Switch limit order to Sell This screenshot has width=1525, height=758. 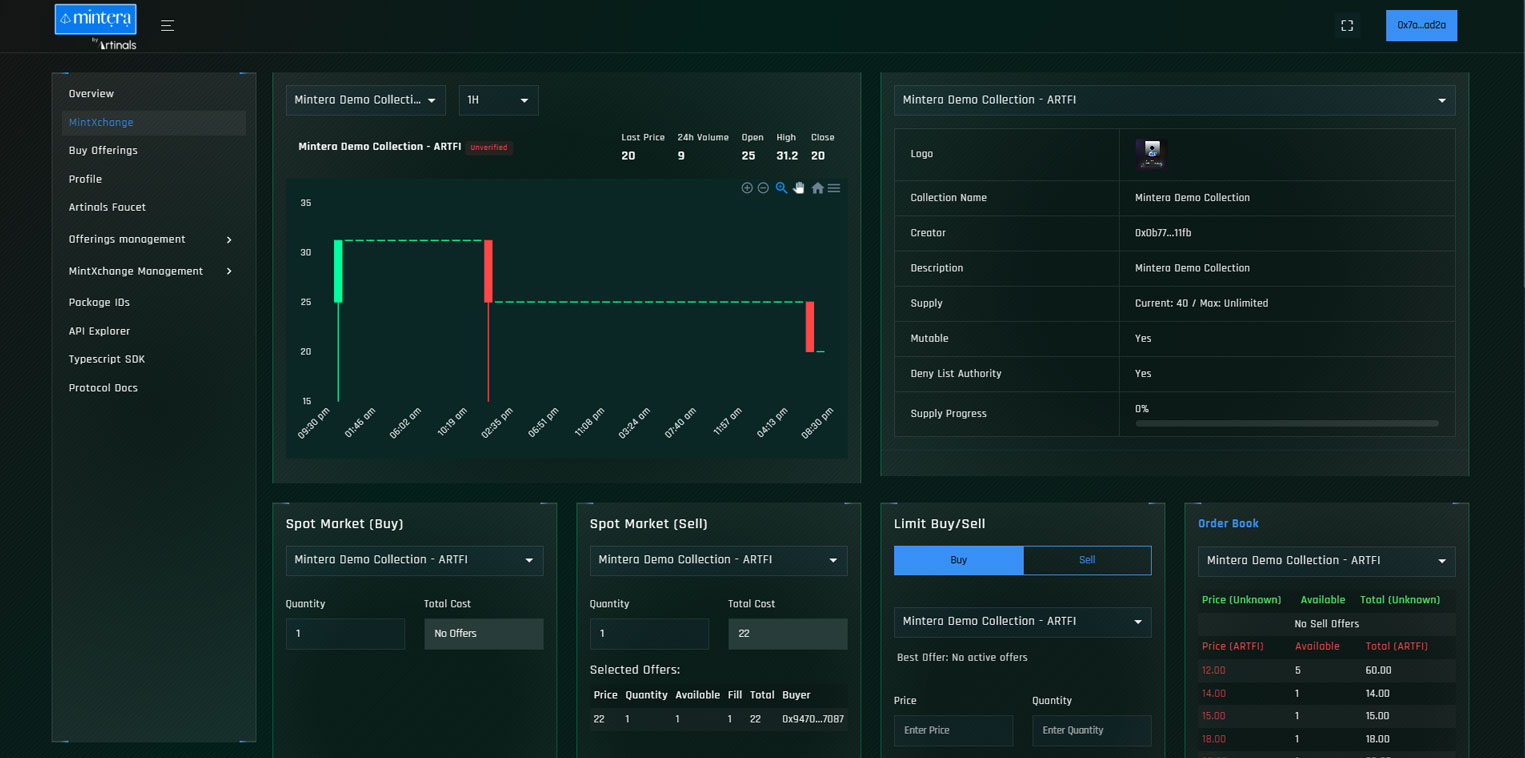[x=1087, y=560]
